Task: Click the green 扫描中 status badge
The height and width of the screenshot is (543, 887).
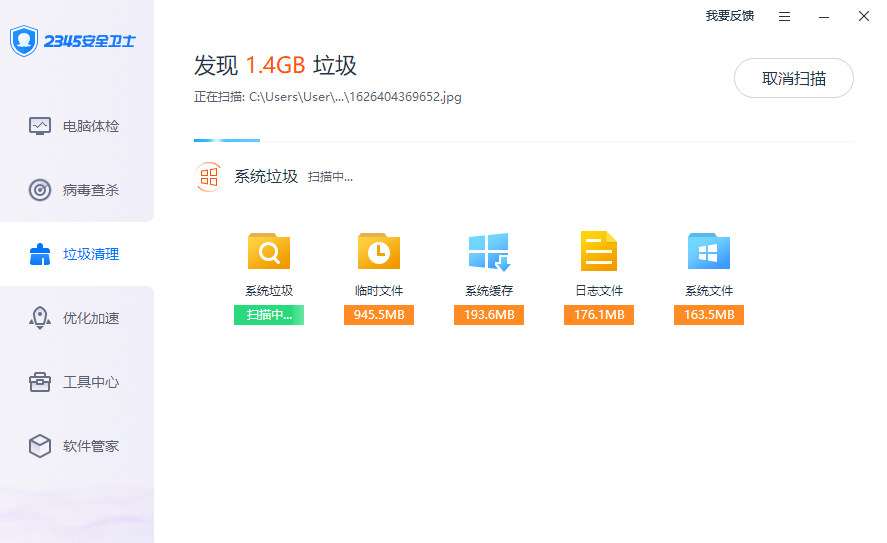Action: tap(269, 315)
